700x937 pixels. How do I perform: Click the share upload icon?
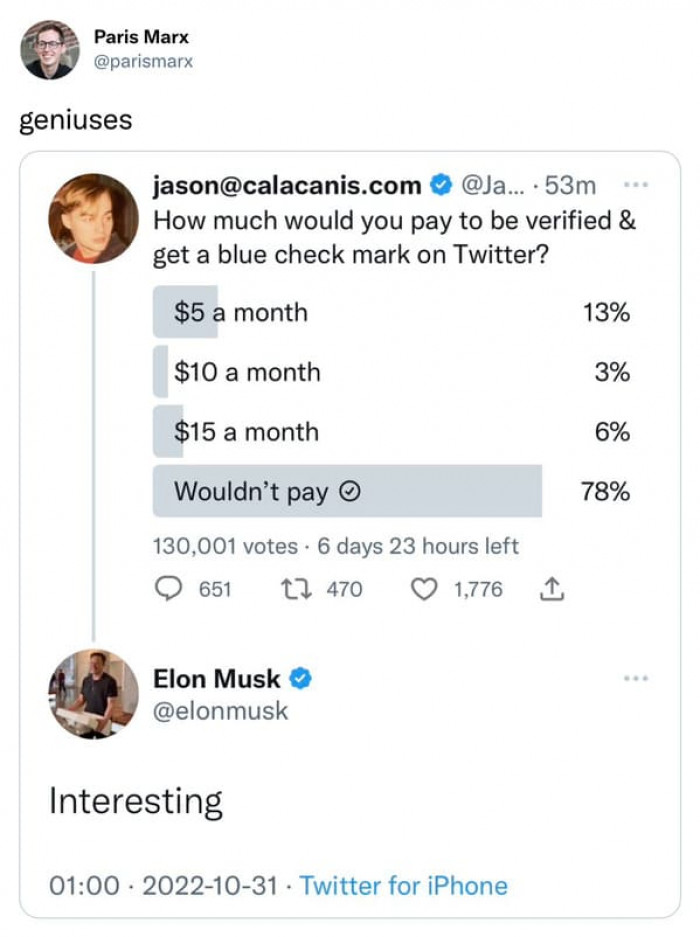[552, 590]
